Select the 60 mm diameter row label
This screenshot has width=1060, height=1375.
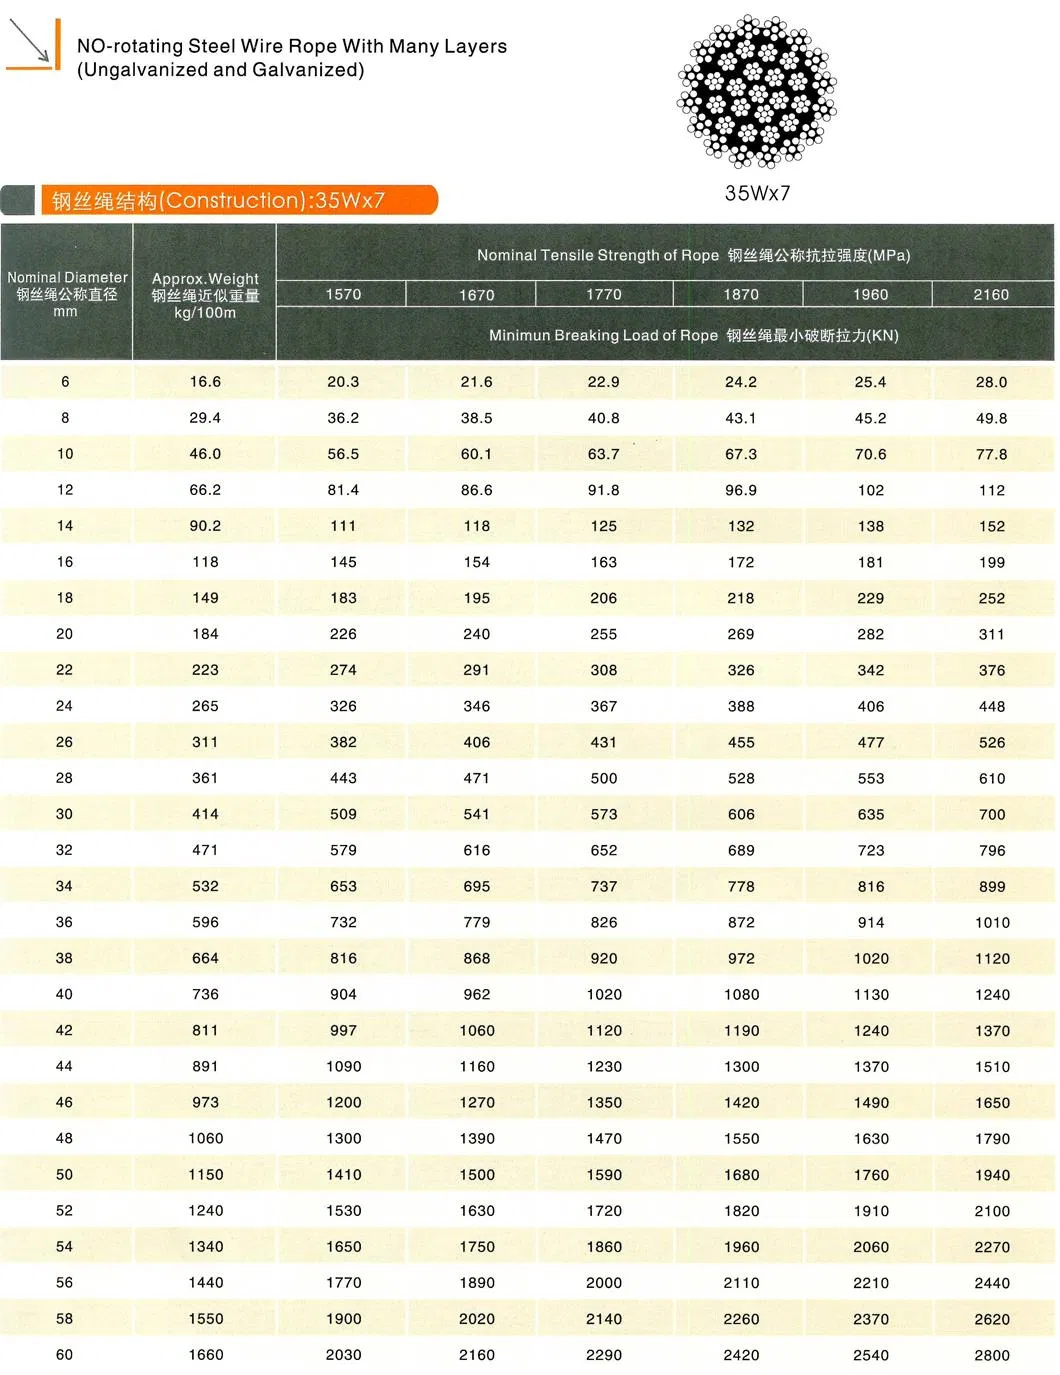pyautogui.click(x=65, y=1354)
